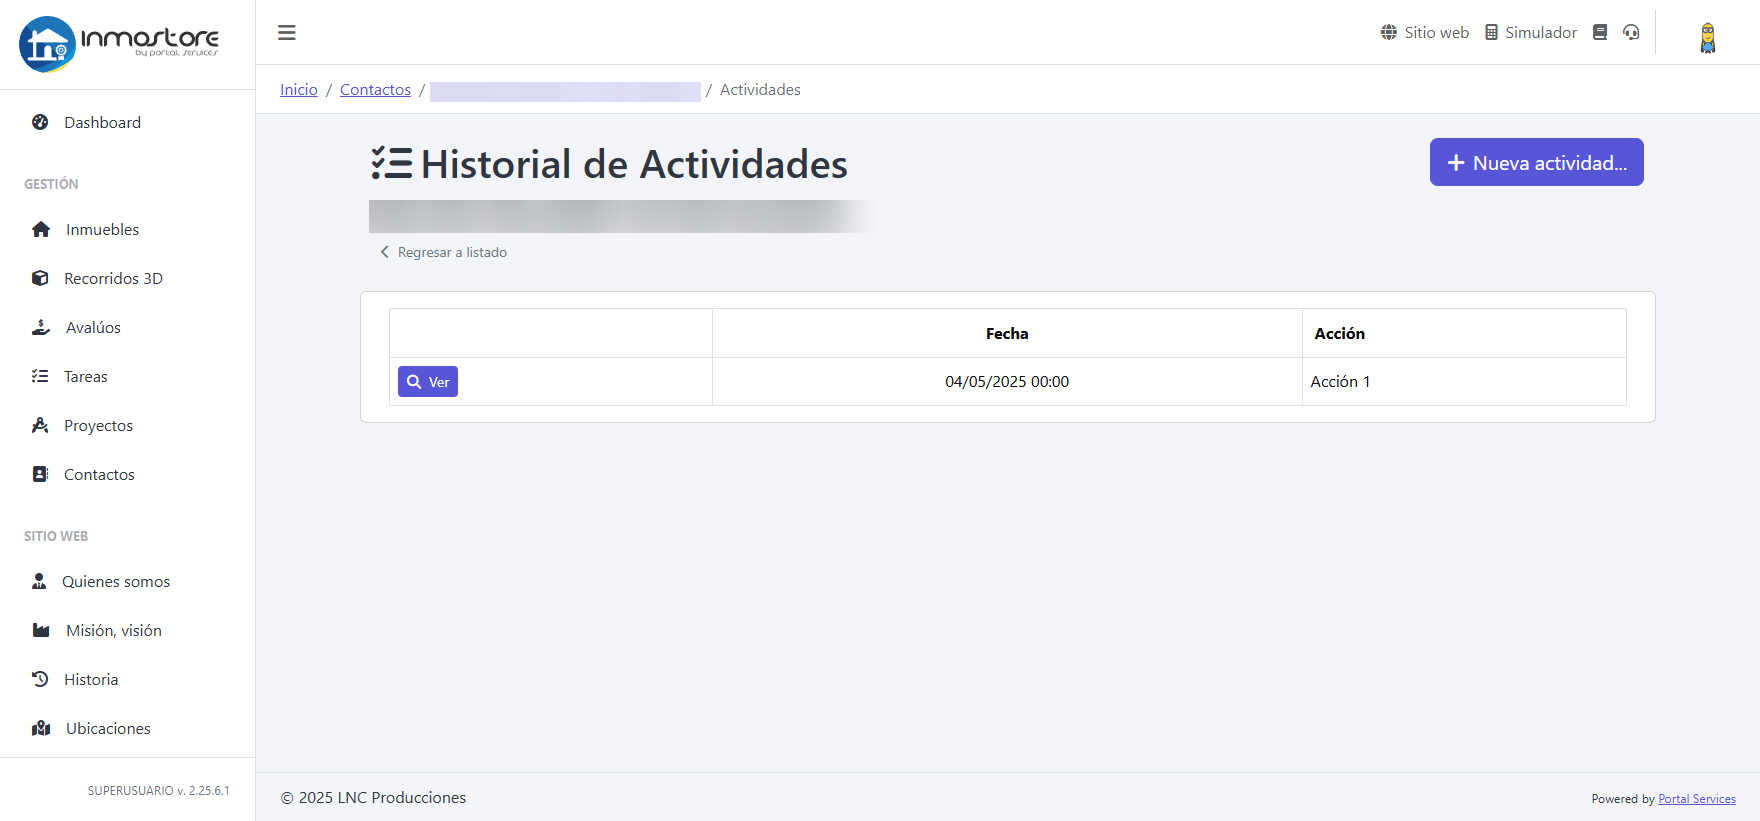Click the Dashboard gauge icon
1760x821 pixels.
click(x=40, y=122)
